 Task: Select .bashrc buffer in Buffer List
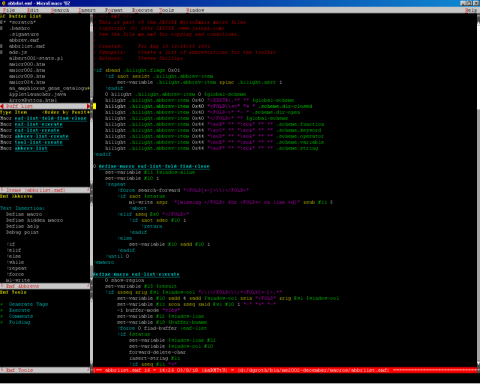19,28
